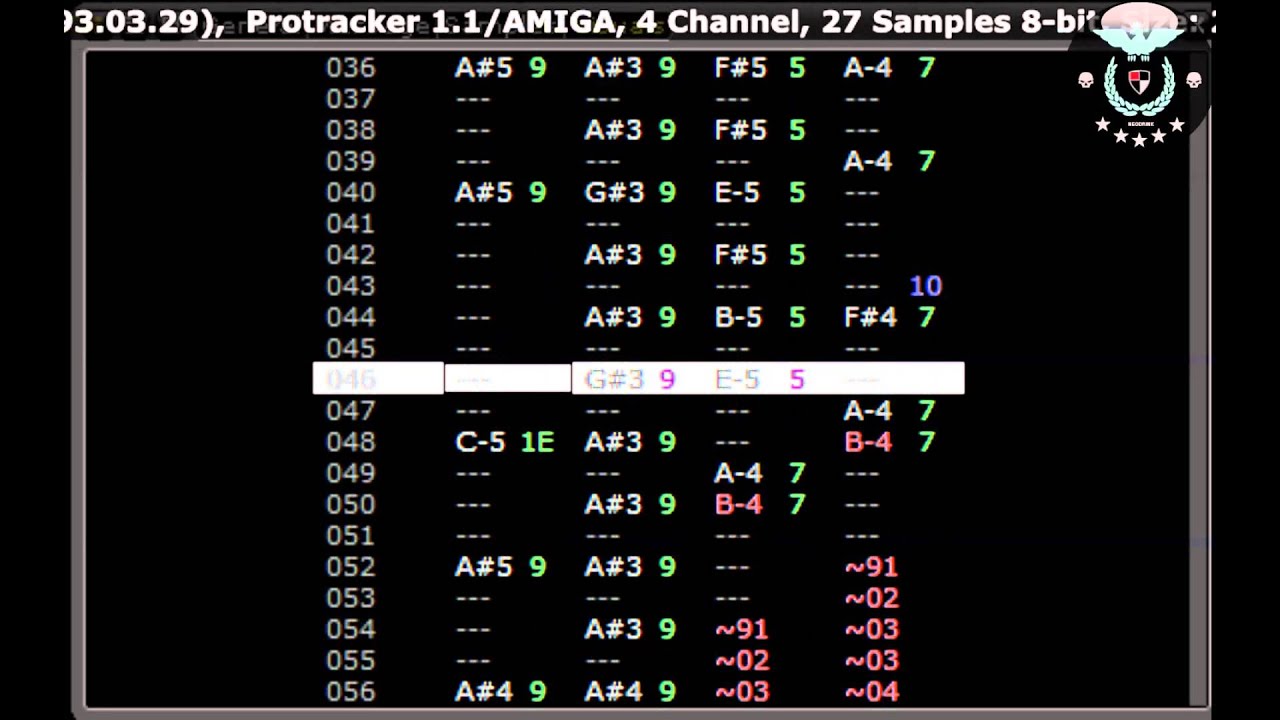
Task: Click note A#5 in row 036
Action: pyautogui.click(x=484, y=68)
